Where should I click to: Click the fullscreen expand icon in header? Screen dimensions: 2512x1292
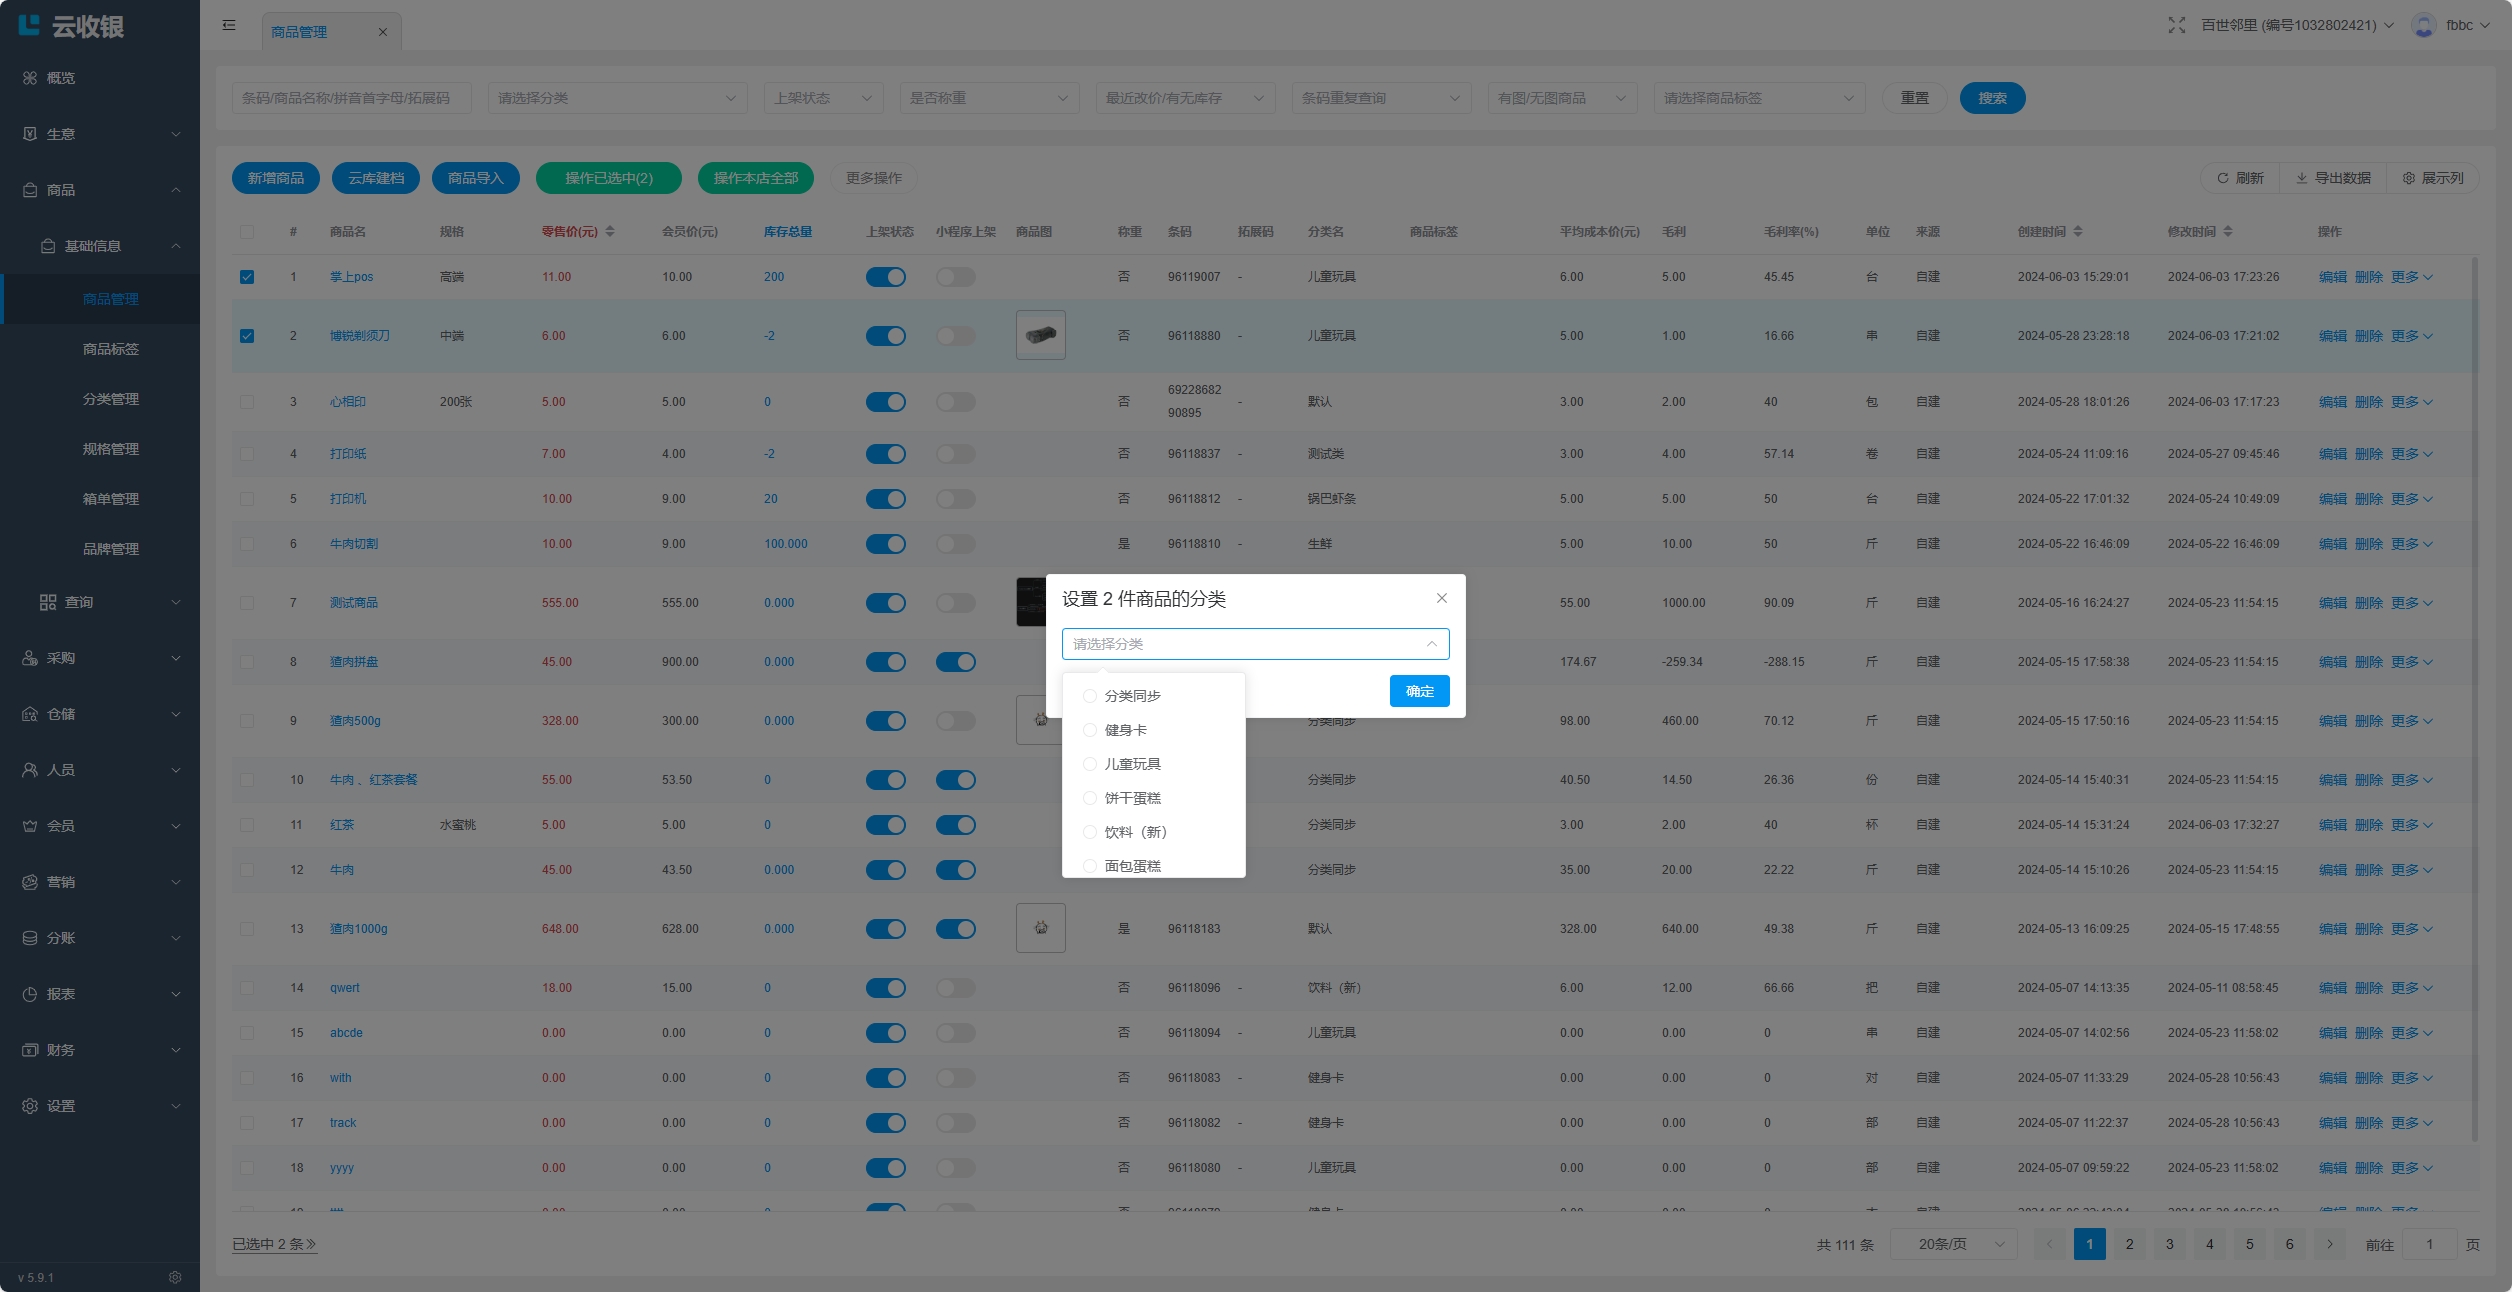point(2176,25)
